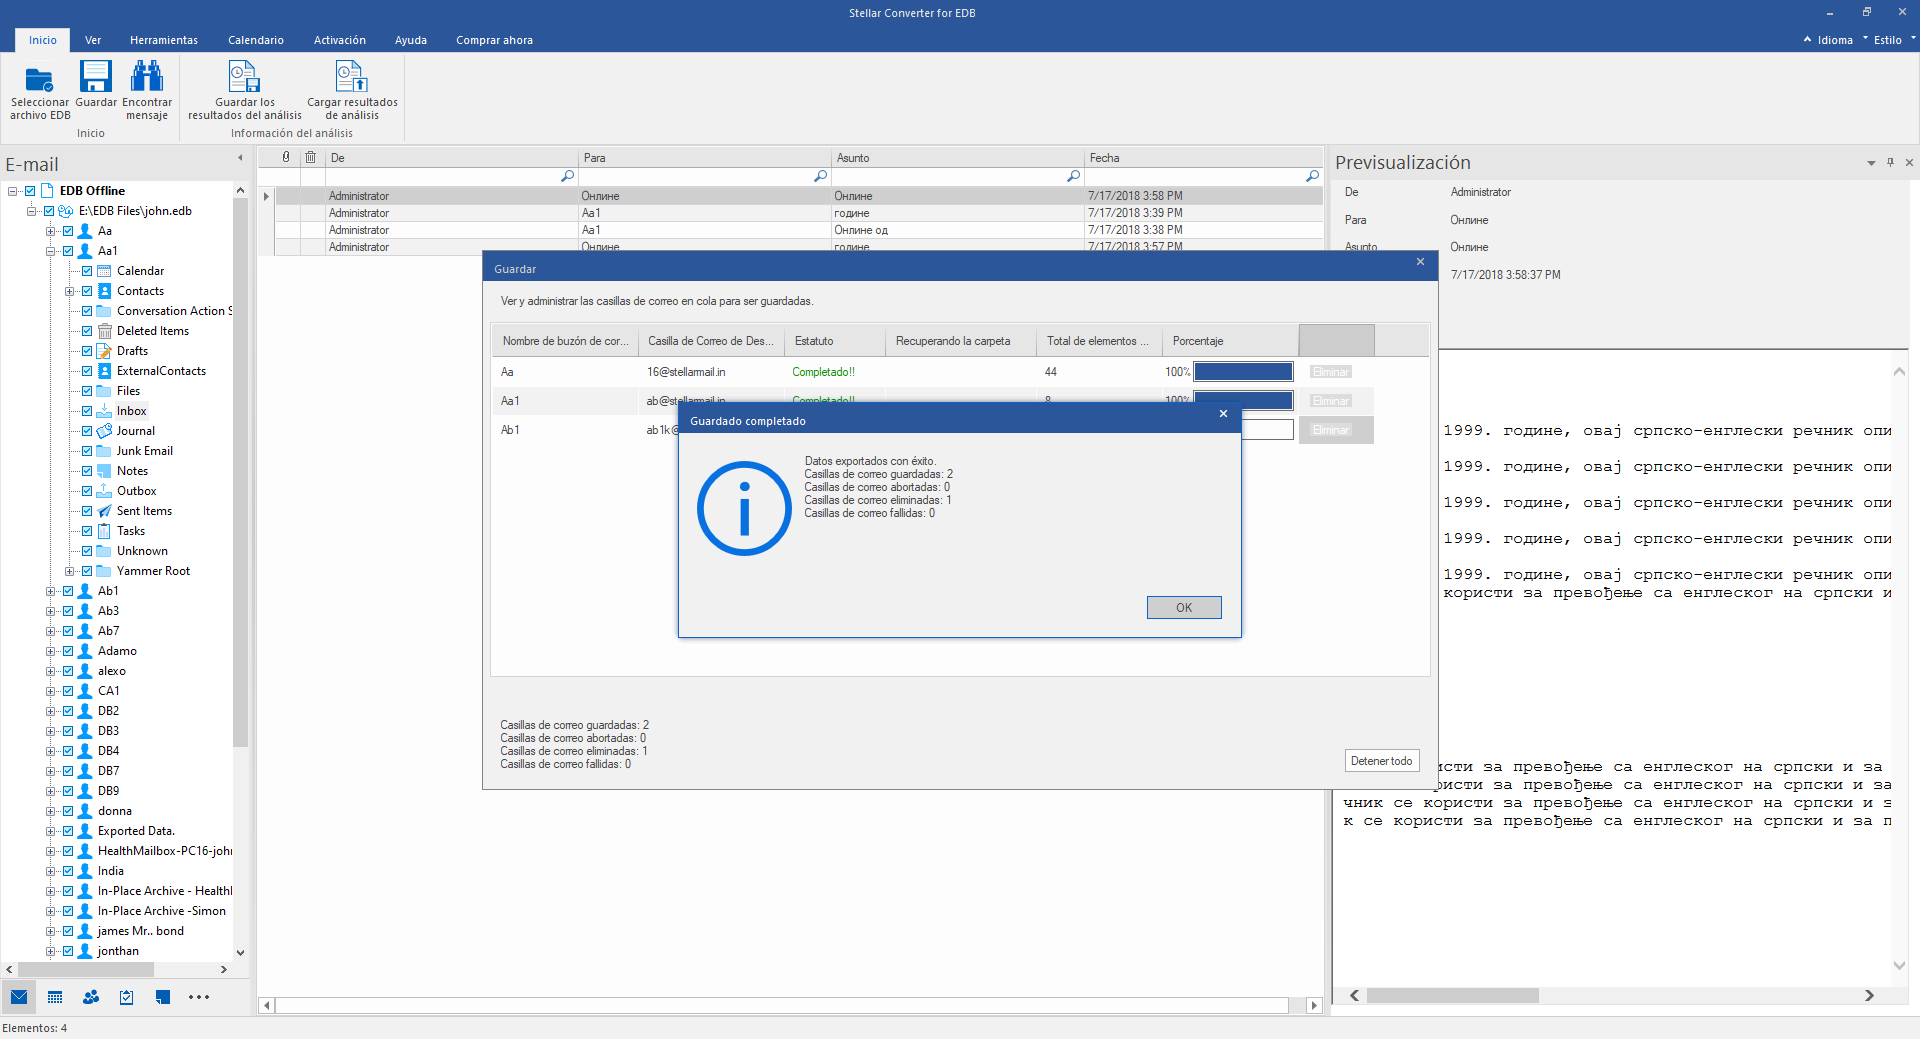The height and width of the screenshot is (1039, 1920).
Task: Pin the Previsualización panel
Action: [1890, 162]
